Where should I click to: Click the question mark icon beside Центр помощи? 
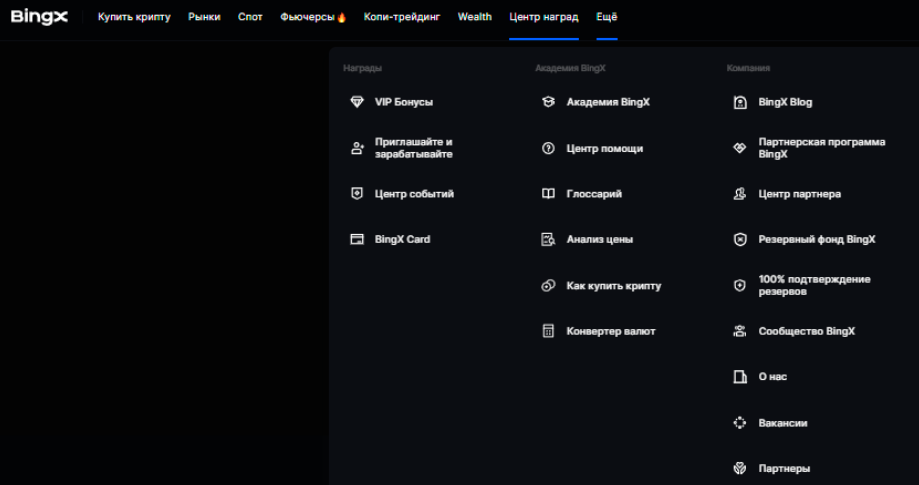548,148
